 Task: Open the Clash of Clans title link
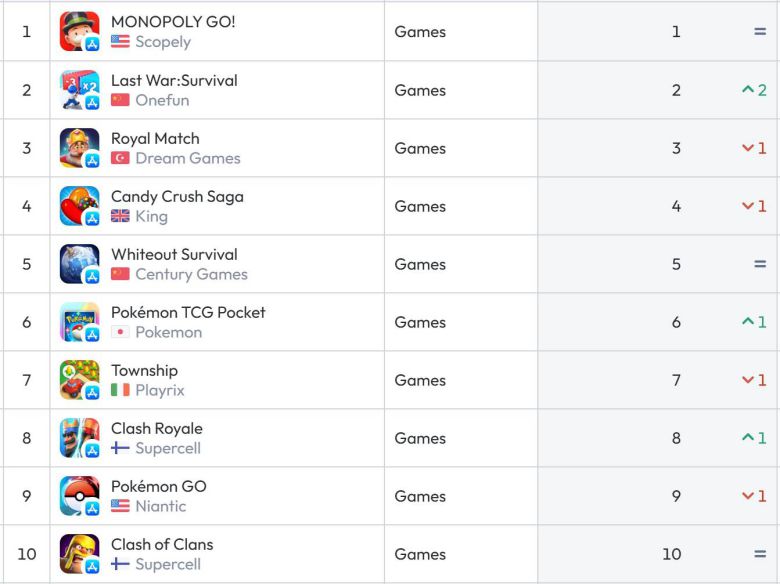[x=162, y=544]
